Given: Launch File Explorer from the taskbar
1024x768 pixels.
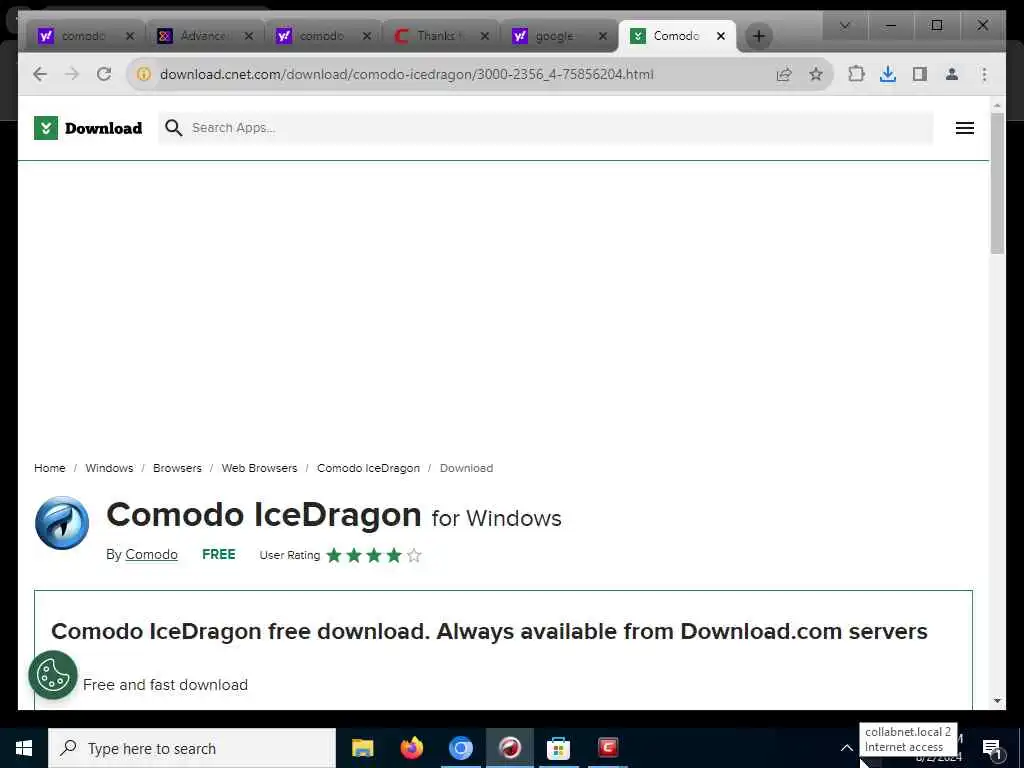Looking at the screenshot, I should pos(362,748).
